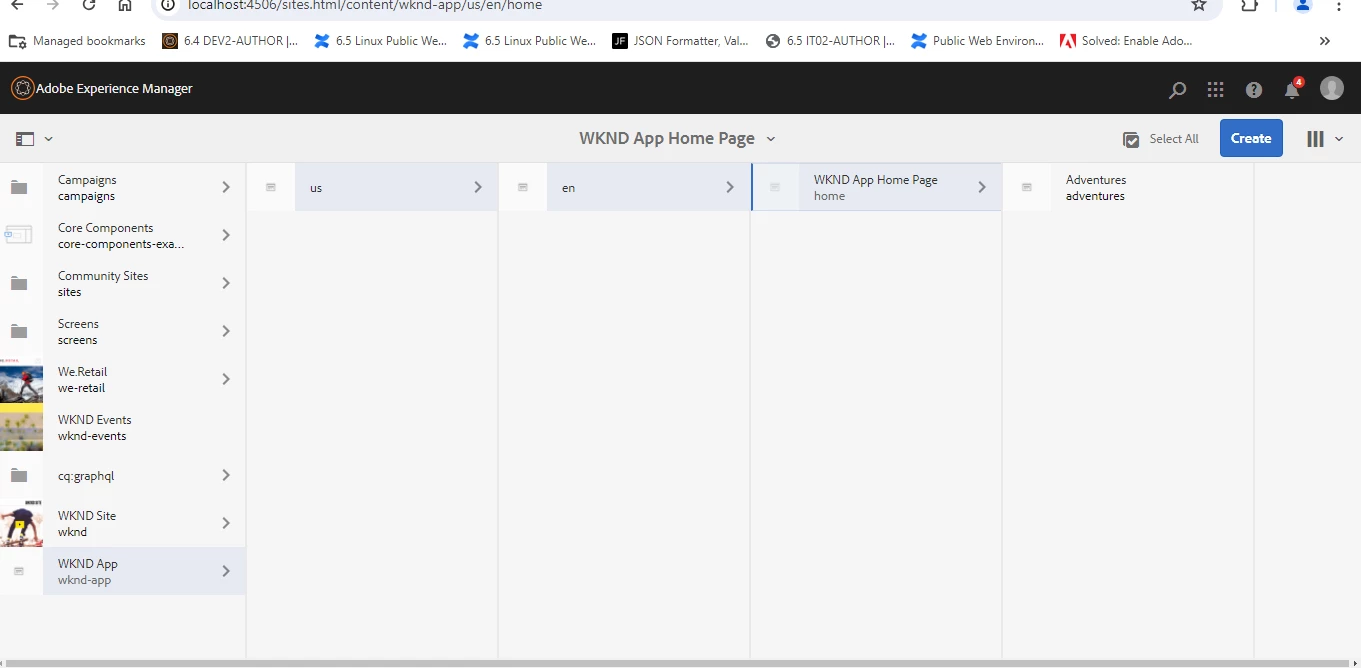Click the WKND App page icon
1361x668 pixels.
[x=19, y=571]
